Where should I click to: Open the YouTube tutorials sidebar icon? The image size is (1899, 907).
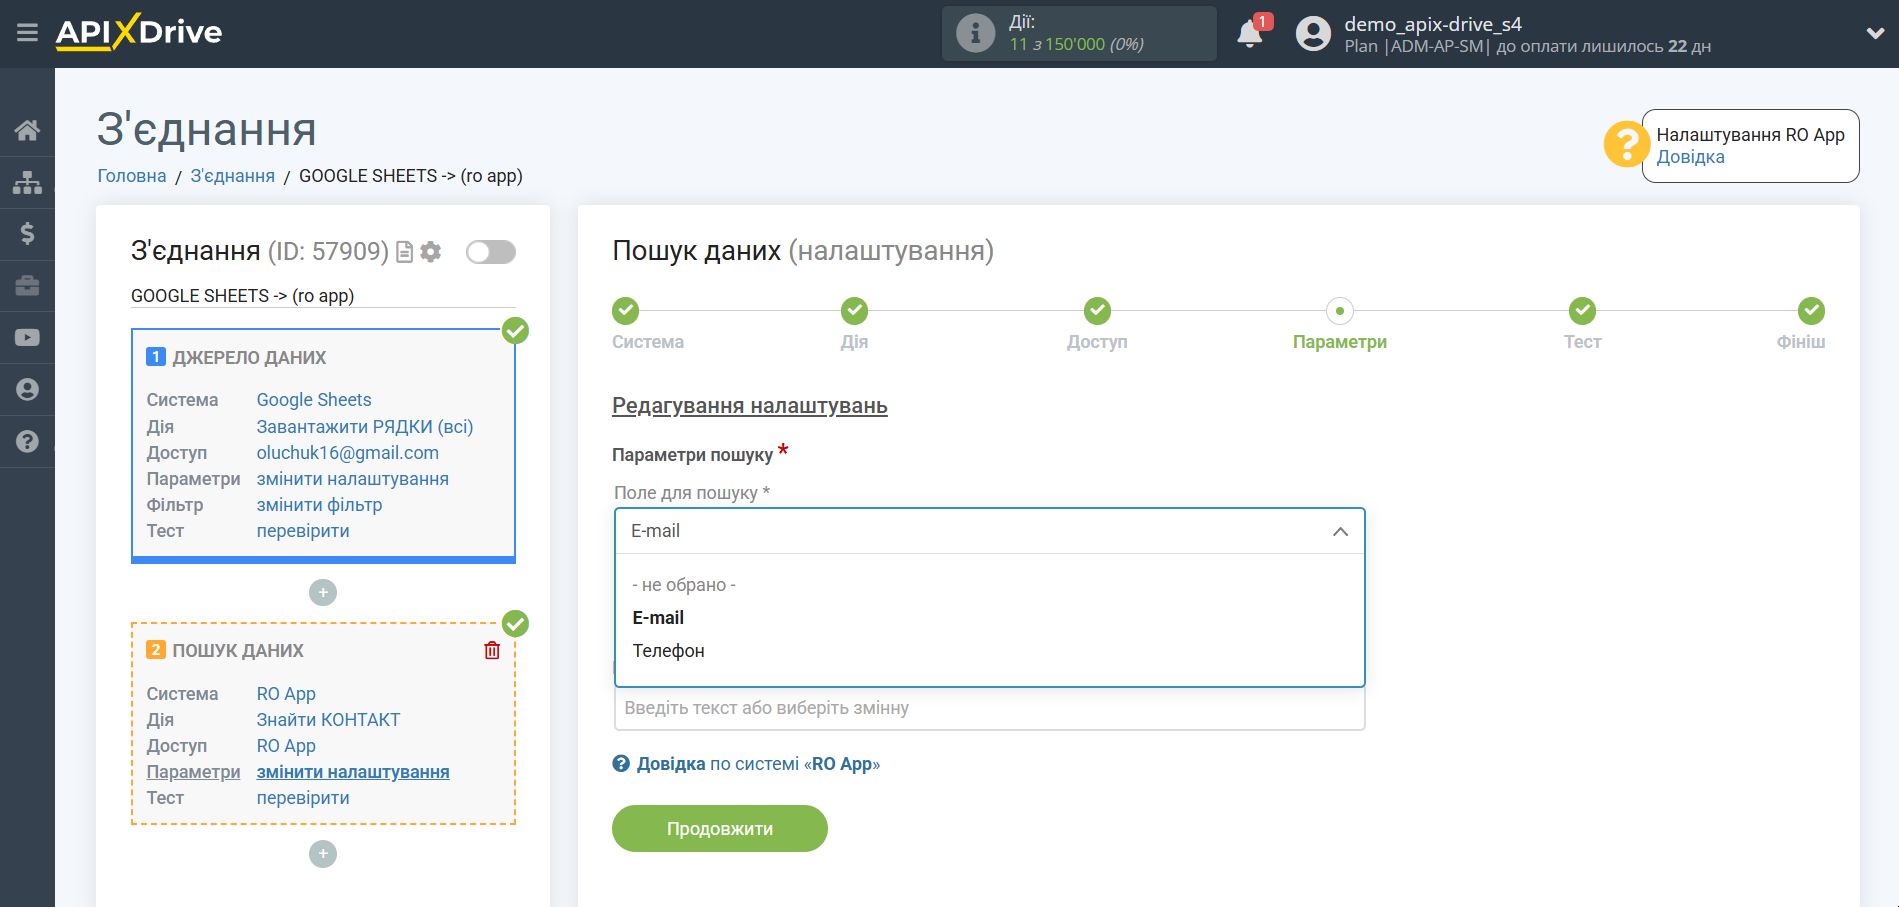point(27,337)
